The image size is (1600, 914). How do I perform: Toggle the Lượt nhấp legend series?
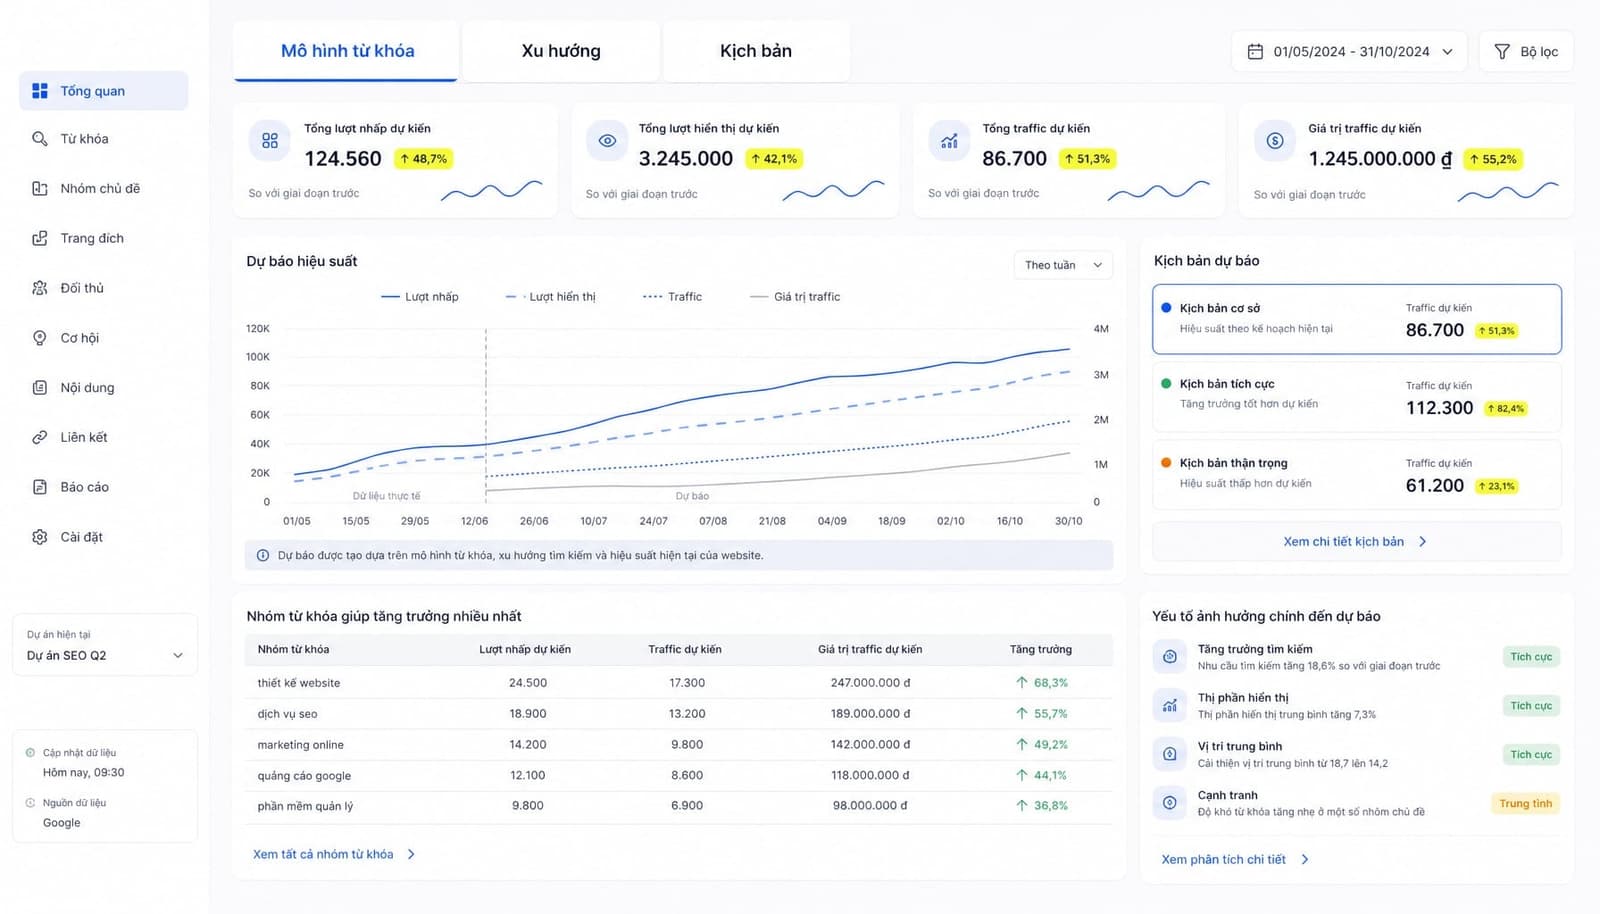click(x=420, y=297)
